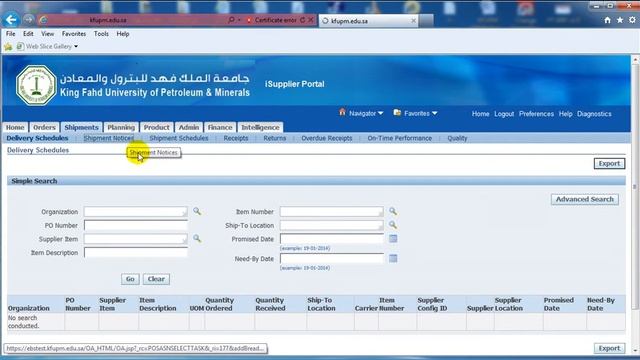Click the KFUPM university logo

coord(36,85)
